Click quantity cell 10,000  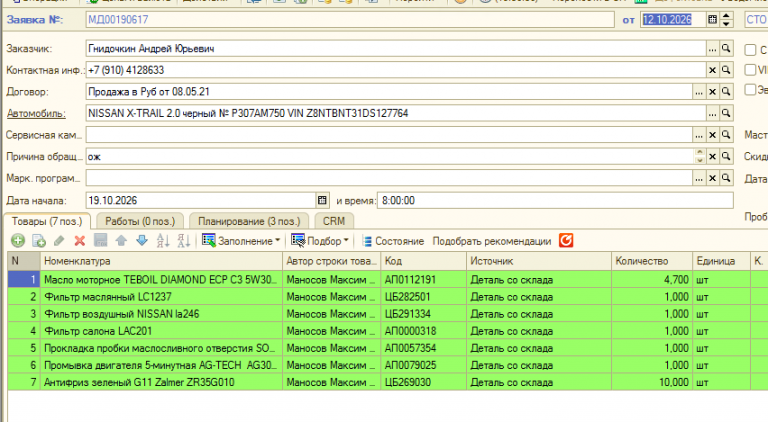tap(652, 382)
